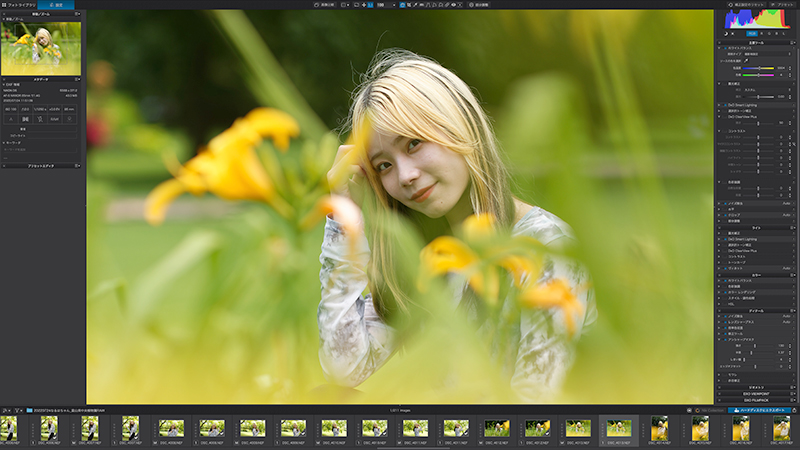The height and width of the screenshot is (450, 800).
Task: Expand the HSL tool in Color palette
Action: 719,304
